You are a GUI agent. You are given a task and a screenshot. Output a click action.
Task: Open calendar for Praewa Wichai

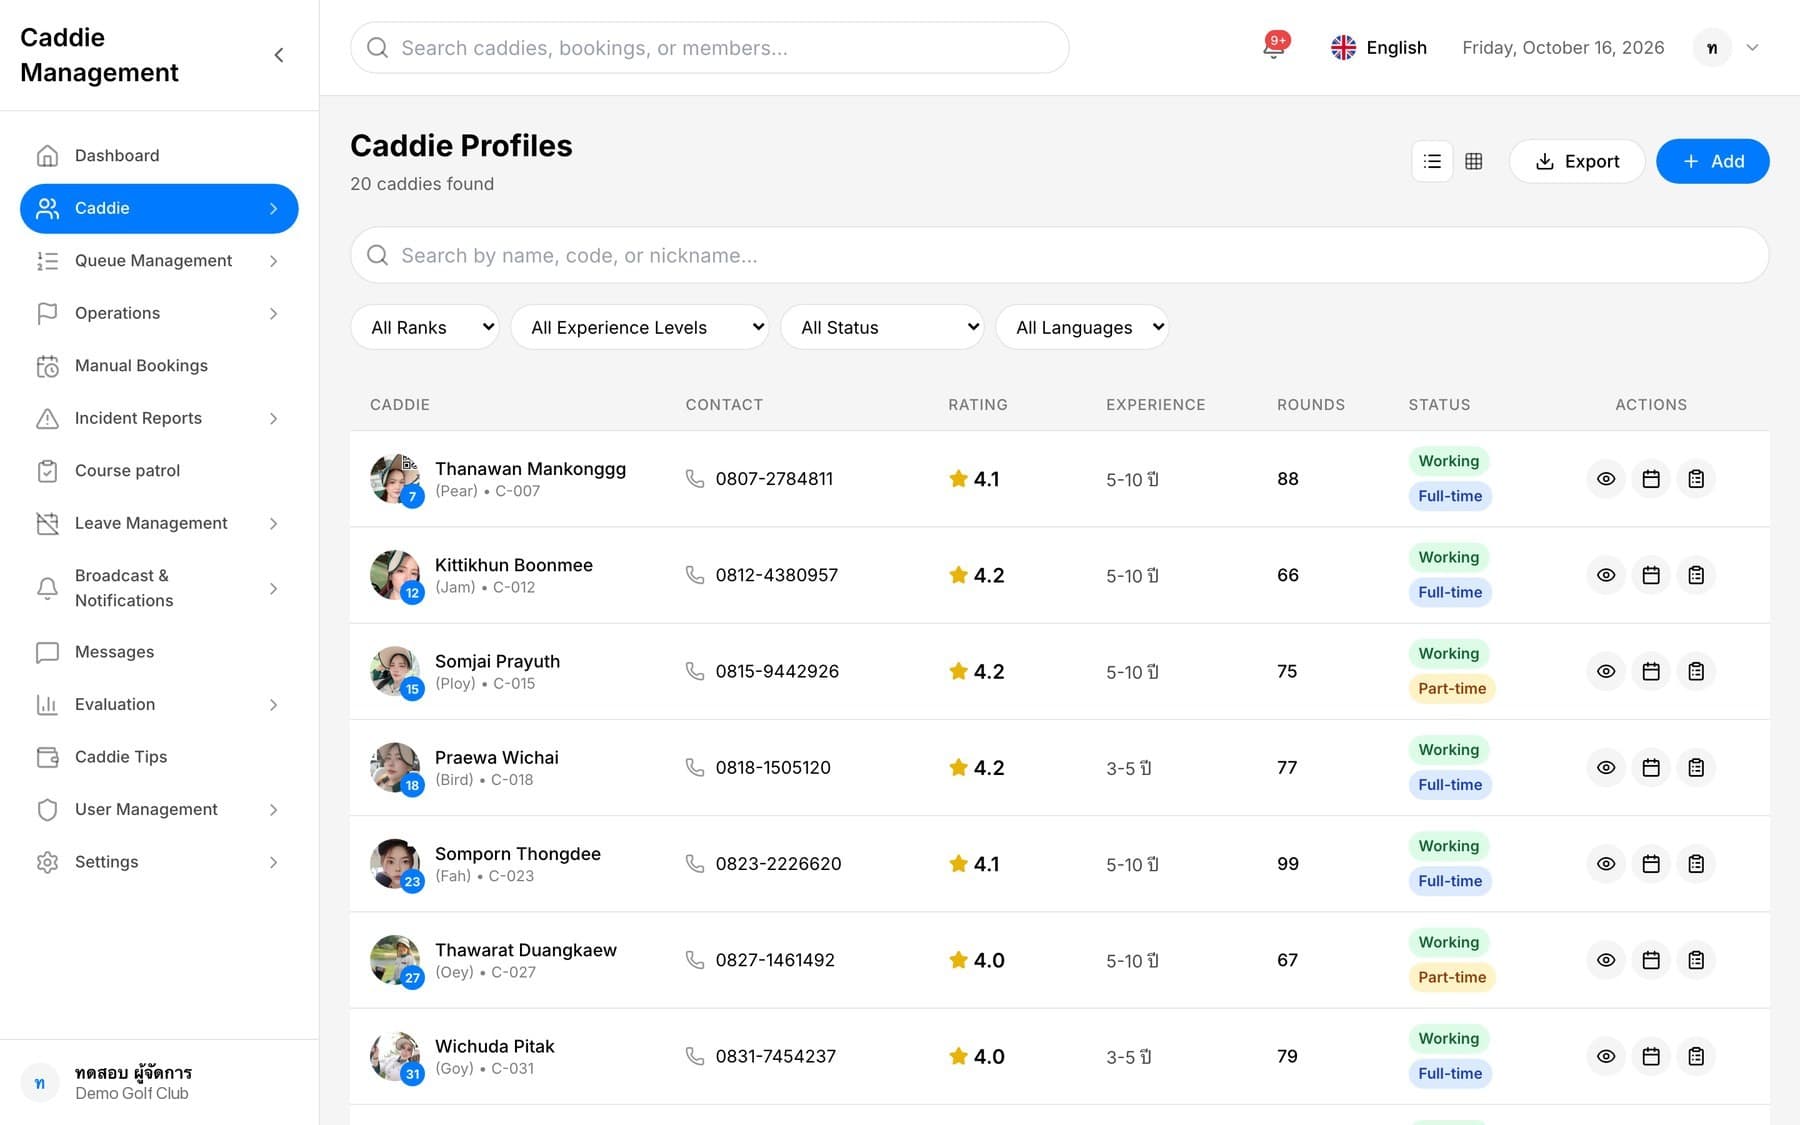tap(1651, 767)
